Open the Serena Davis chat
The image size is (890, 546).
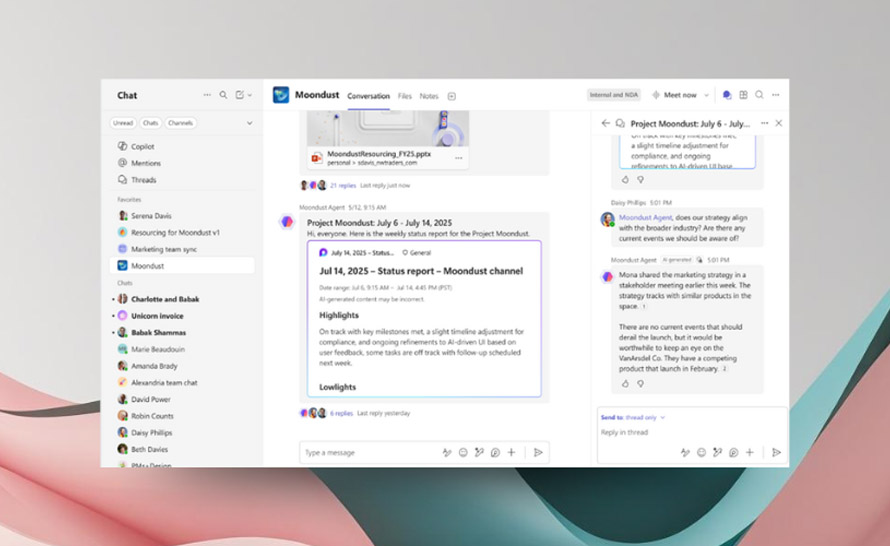coord(151,215)
